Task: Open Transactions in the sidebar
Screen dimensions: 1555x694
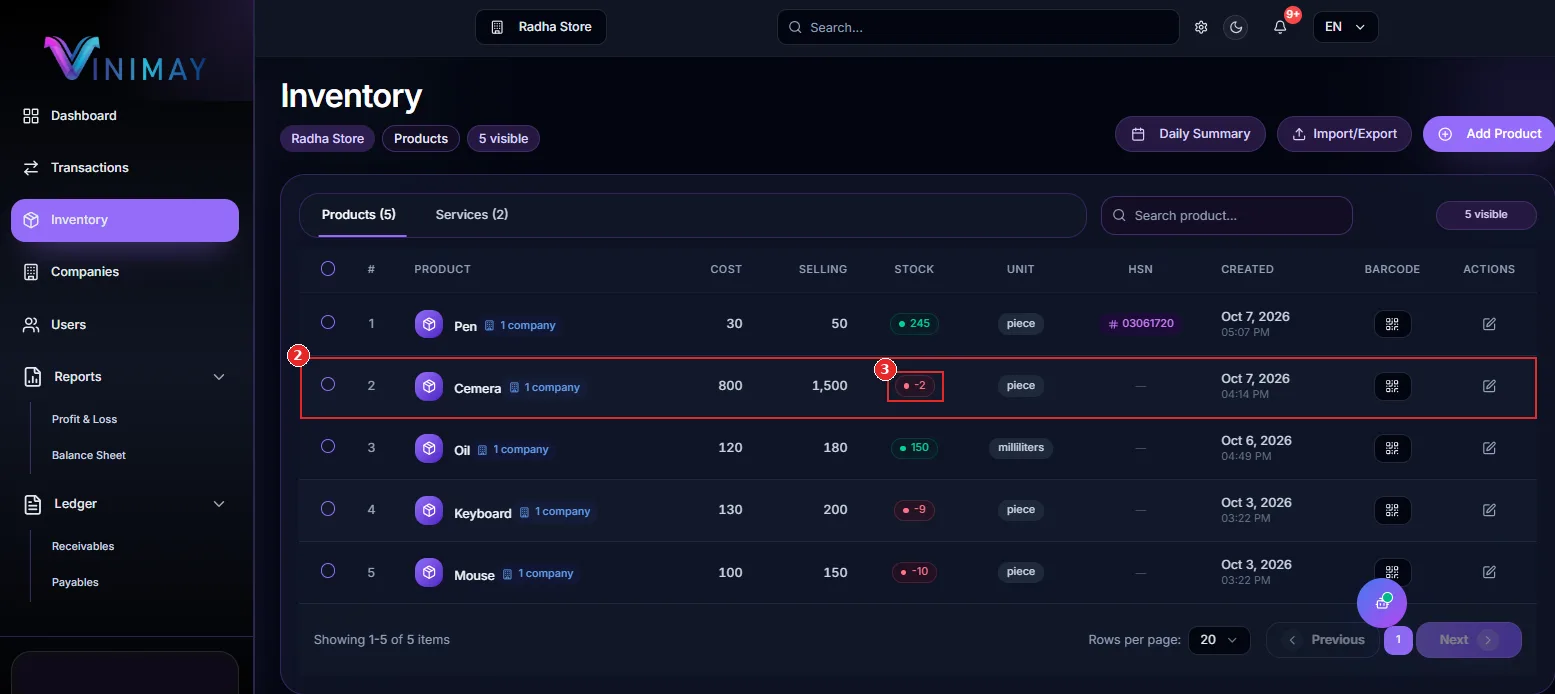Action: click(125, 168)
